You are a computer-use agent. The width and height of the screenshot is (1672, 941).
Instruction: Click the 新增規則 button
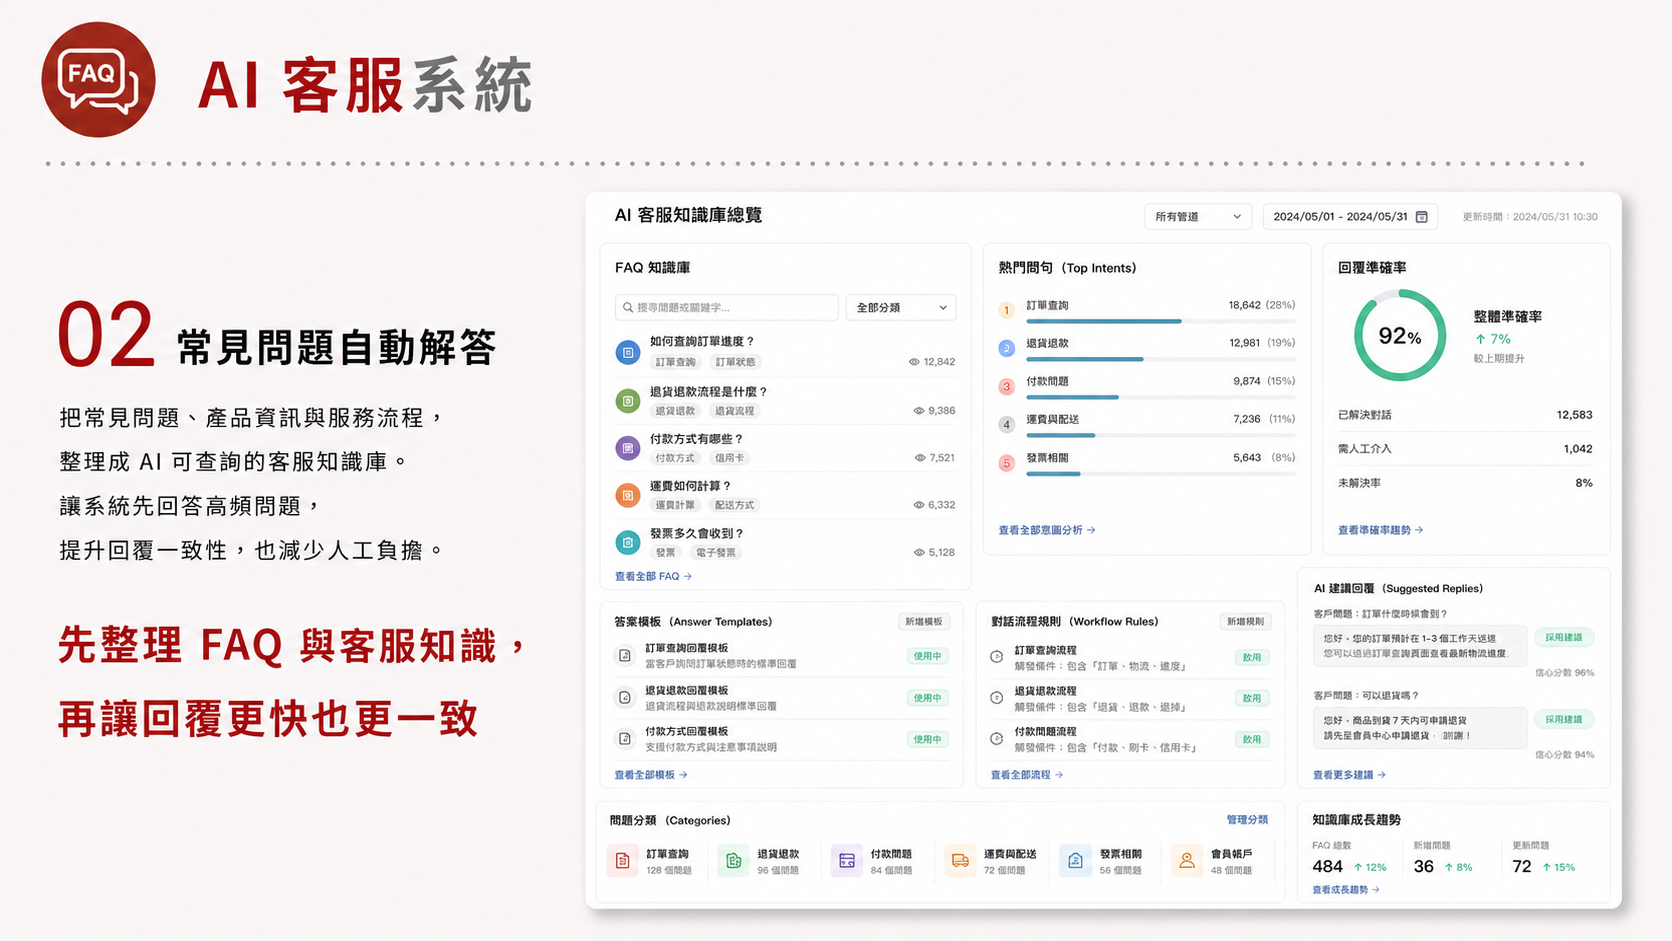point(1245,622)
